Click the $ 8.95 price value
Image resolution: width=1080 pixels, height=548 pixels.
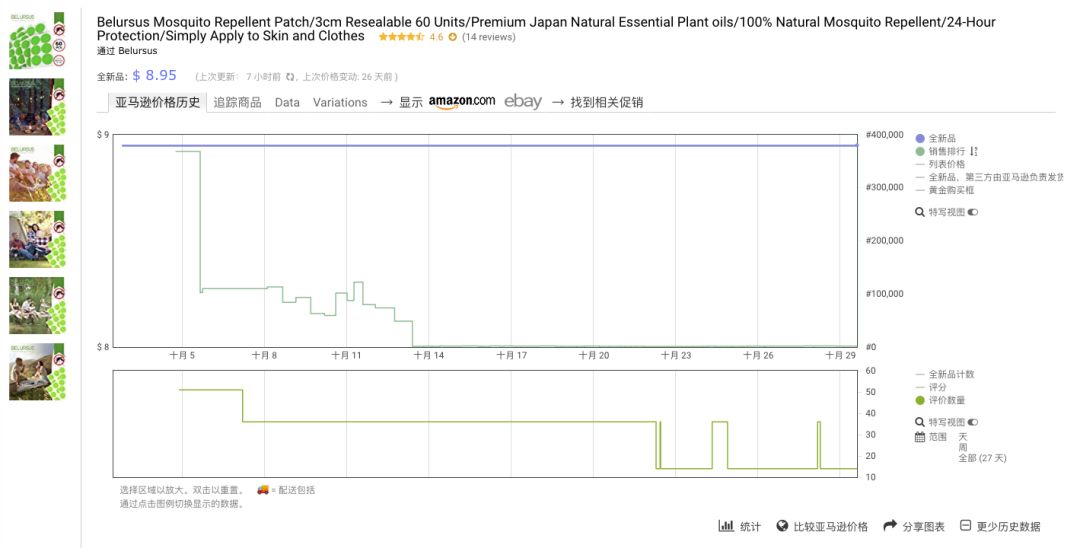(154, 76)
